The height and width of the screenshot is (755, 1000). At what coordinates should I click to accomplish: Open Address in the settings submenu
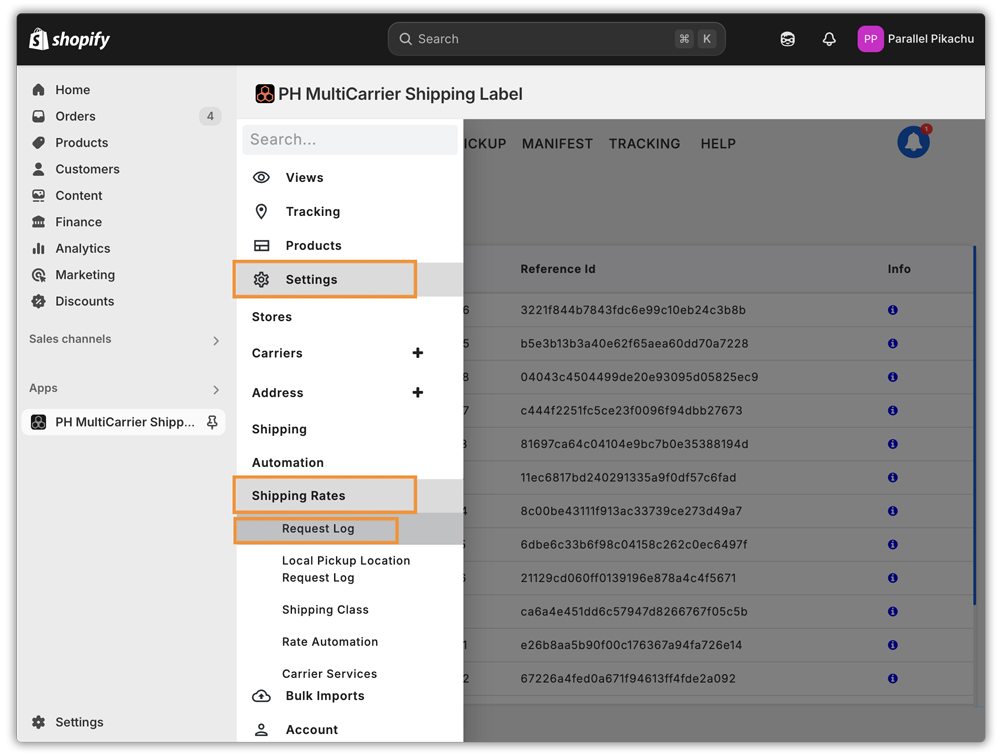pyautogui.click(x=277, y=393)
